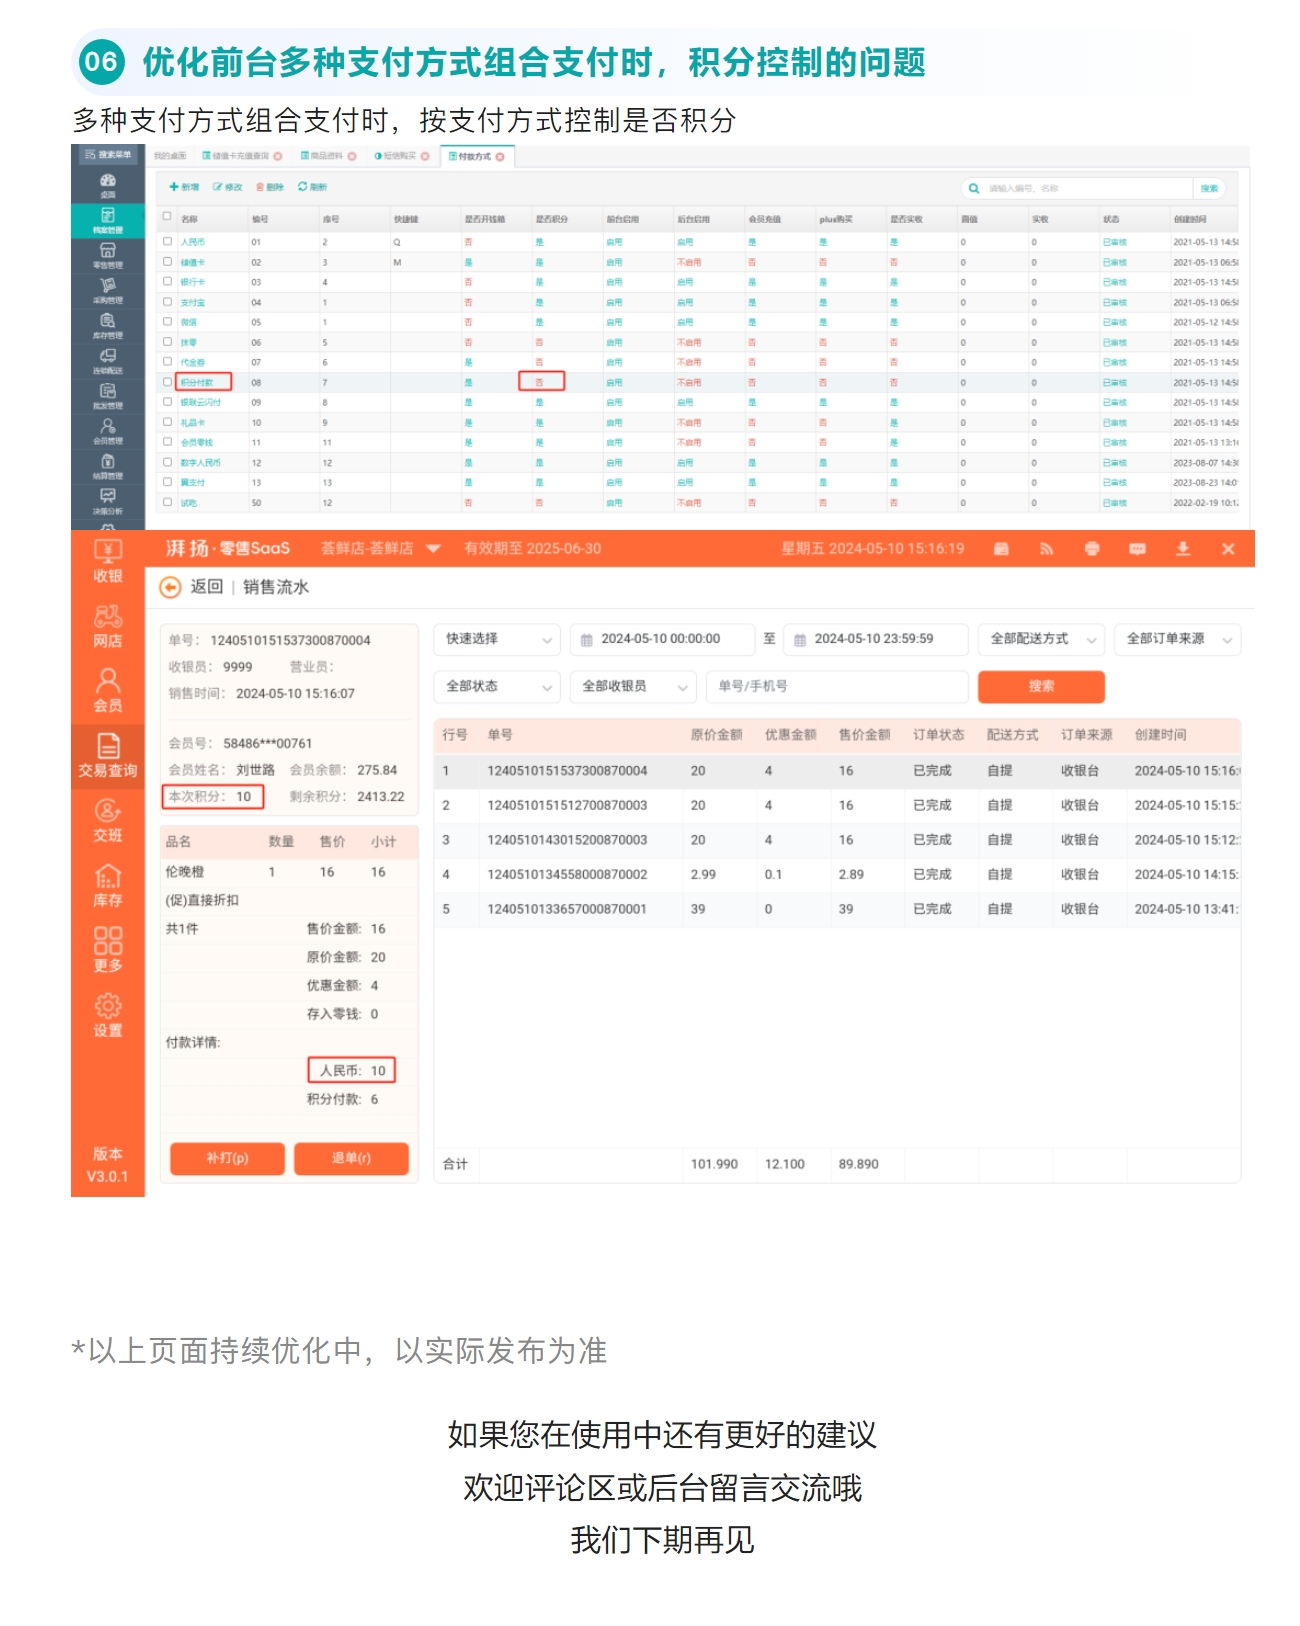Open 库存 warehouse icon in orange sidebar
This screenshot has width=1300, height=1626.
pyautogui.click(x=108, y=886)
